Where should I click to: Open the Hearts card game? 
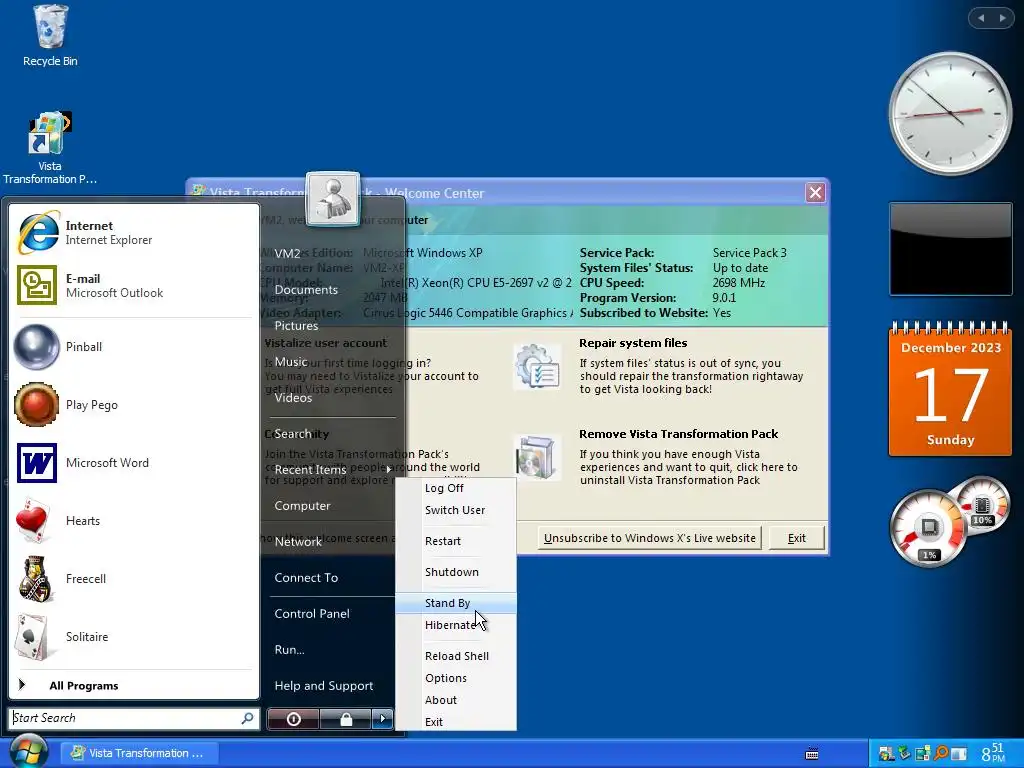[x=133, y=520]
